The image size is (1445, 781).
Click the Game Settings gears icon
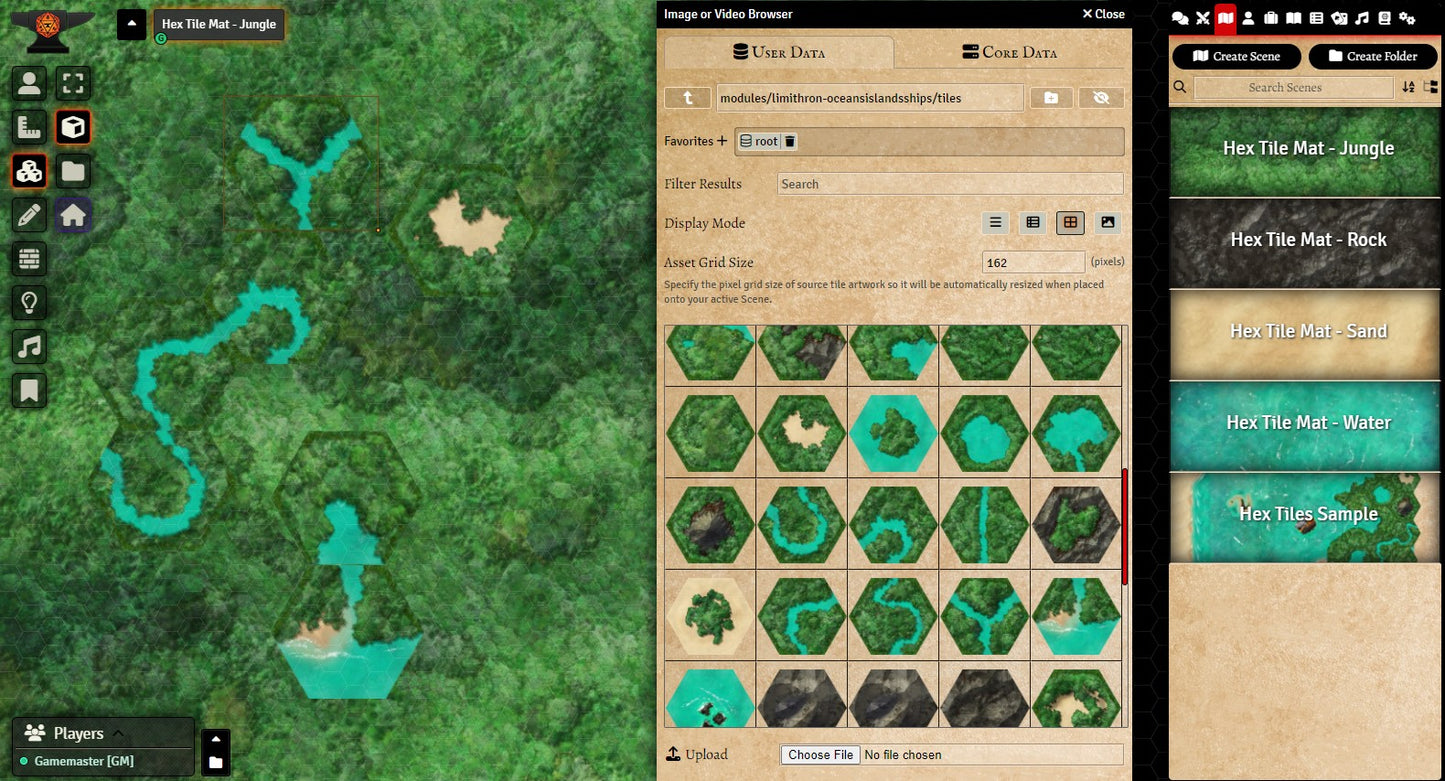(x=1407, y=18)
